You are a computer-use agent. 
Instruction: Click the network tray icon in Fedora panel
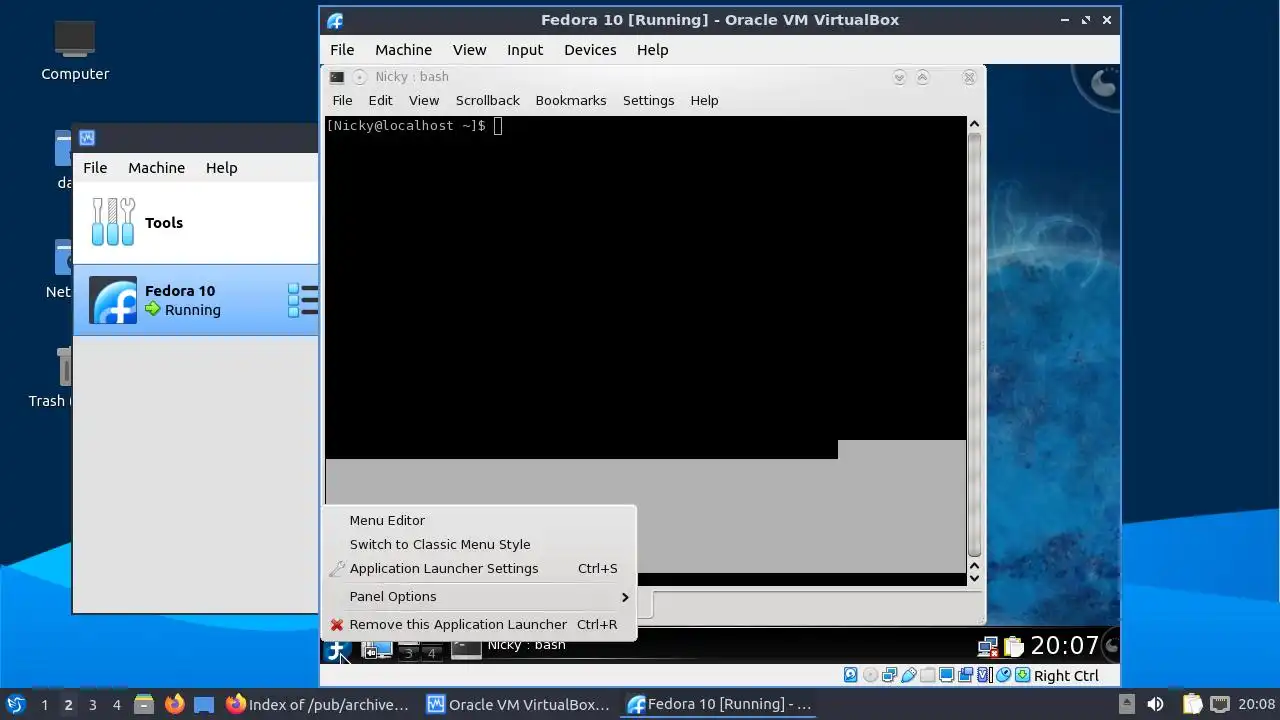(988, 647)
